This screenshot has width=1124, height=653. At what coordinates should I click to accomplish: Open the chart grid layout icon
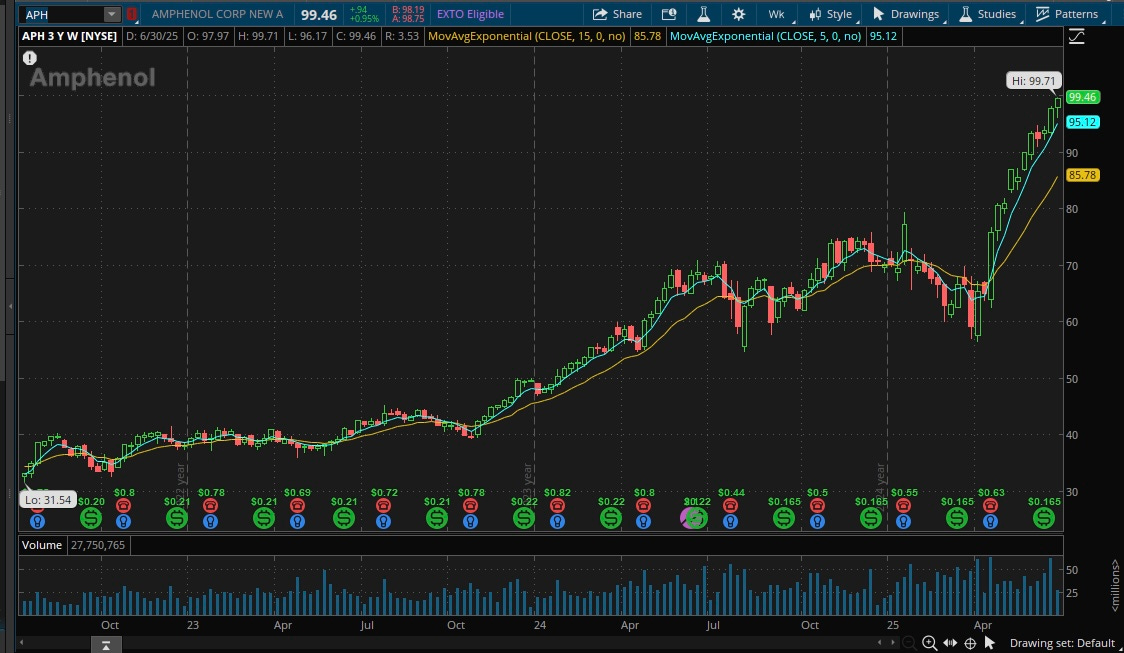[x=669, y=14]
